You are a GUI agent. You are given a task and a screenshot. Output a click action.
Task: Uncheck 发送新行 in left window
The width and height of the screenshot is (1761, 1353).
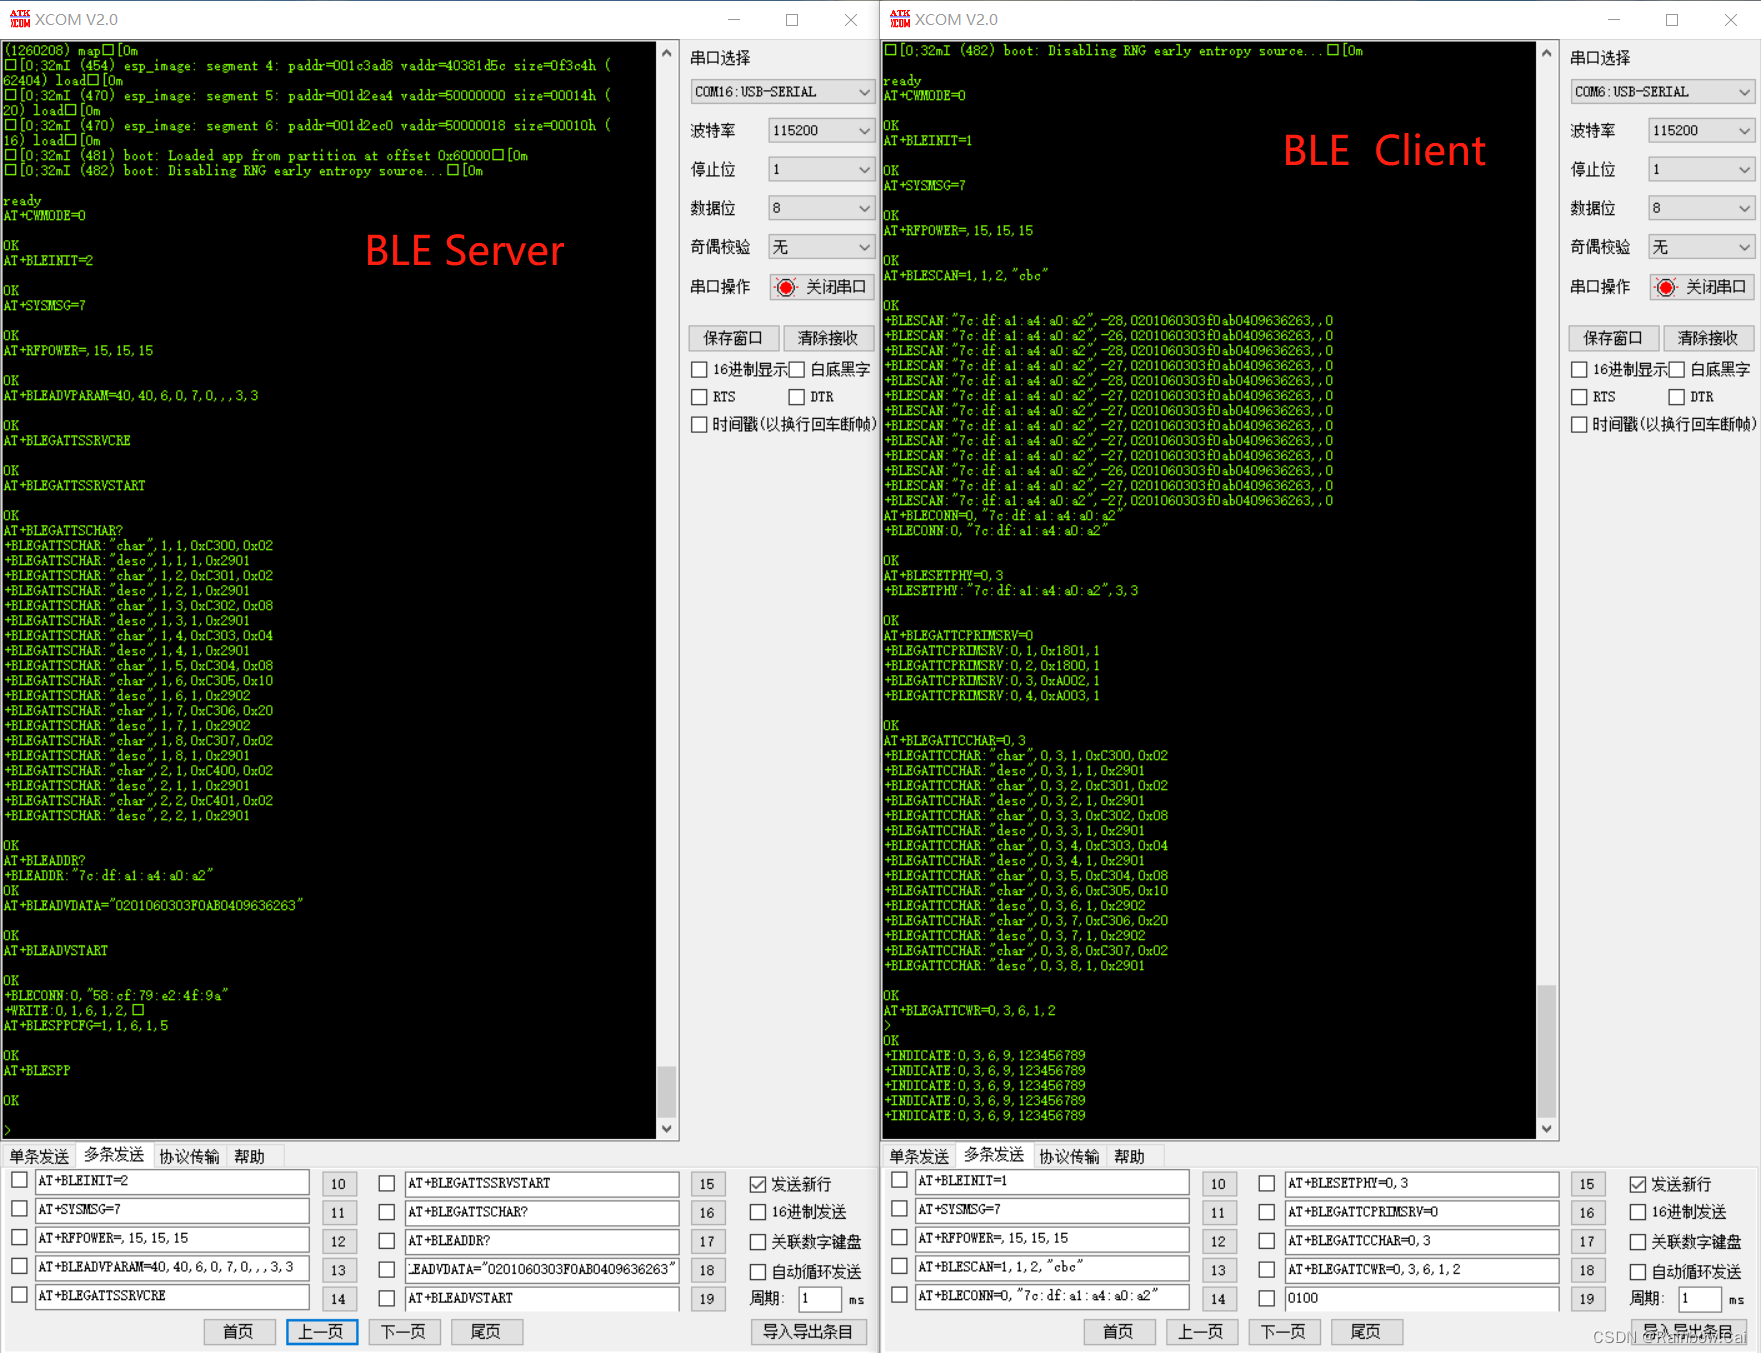758,1185
